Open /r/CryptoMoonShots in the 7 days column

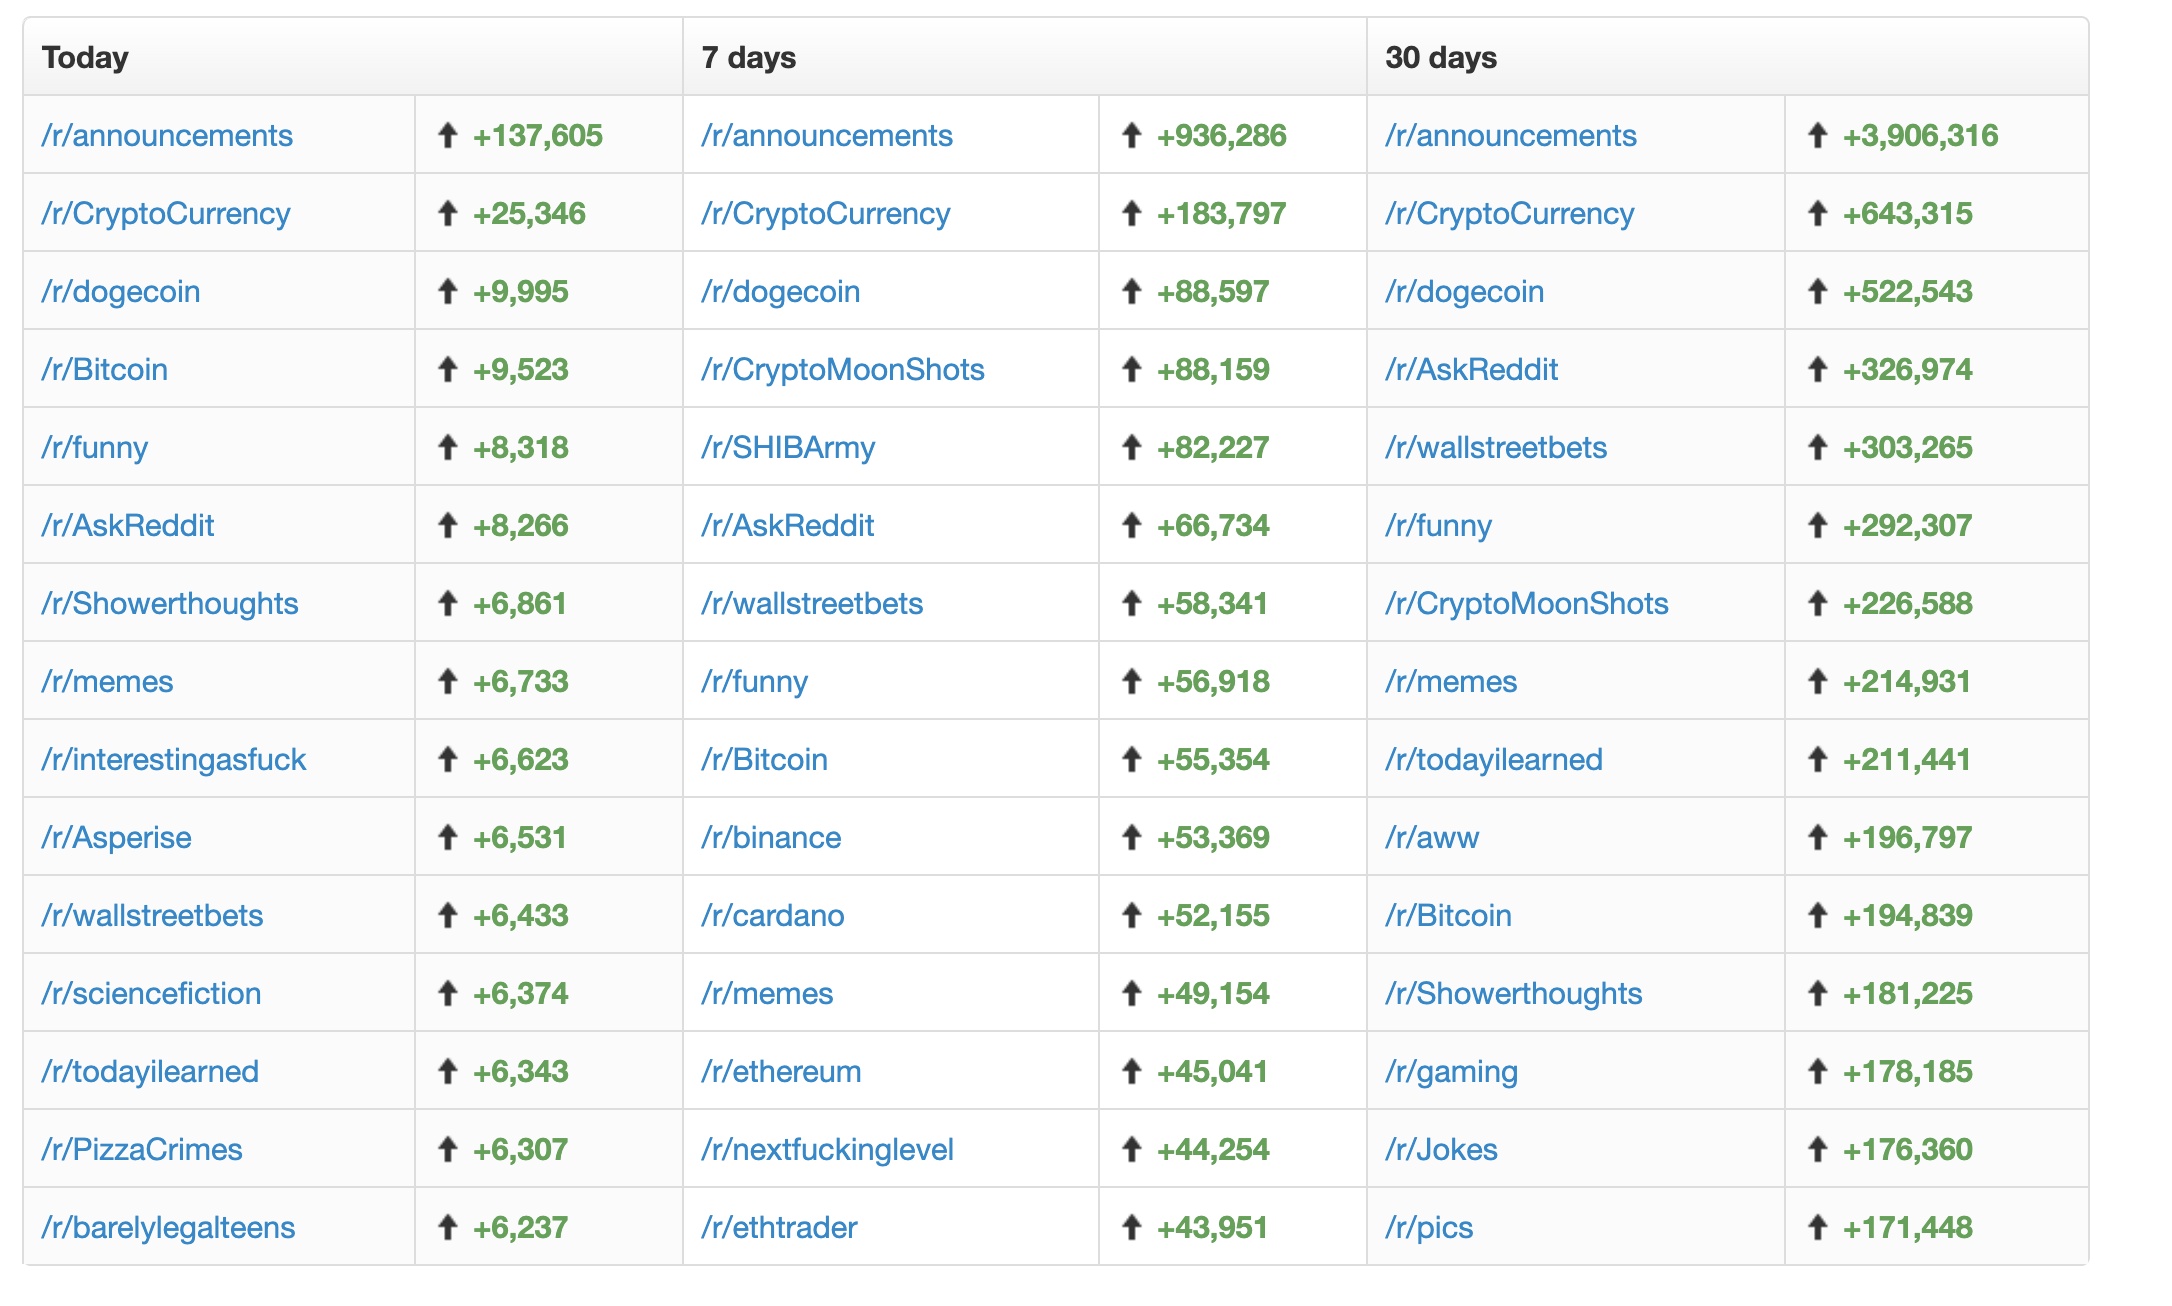coord(843,369)
